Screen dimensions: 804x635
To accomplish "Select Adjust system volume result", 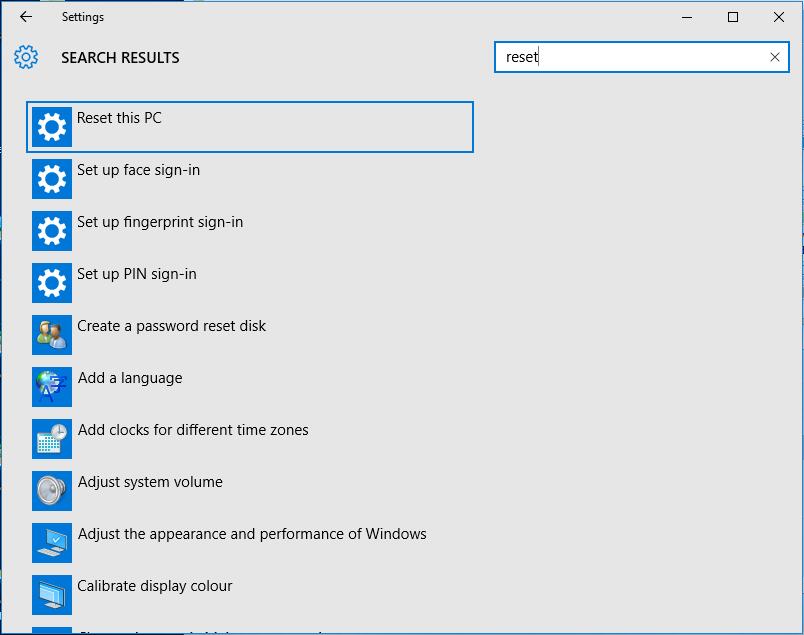I will pos(250,491).
